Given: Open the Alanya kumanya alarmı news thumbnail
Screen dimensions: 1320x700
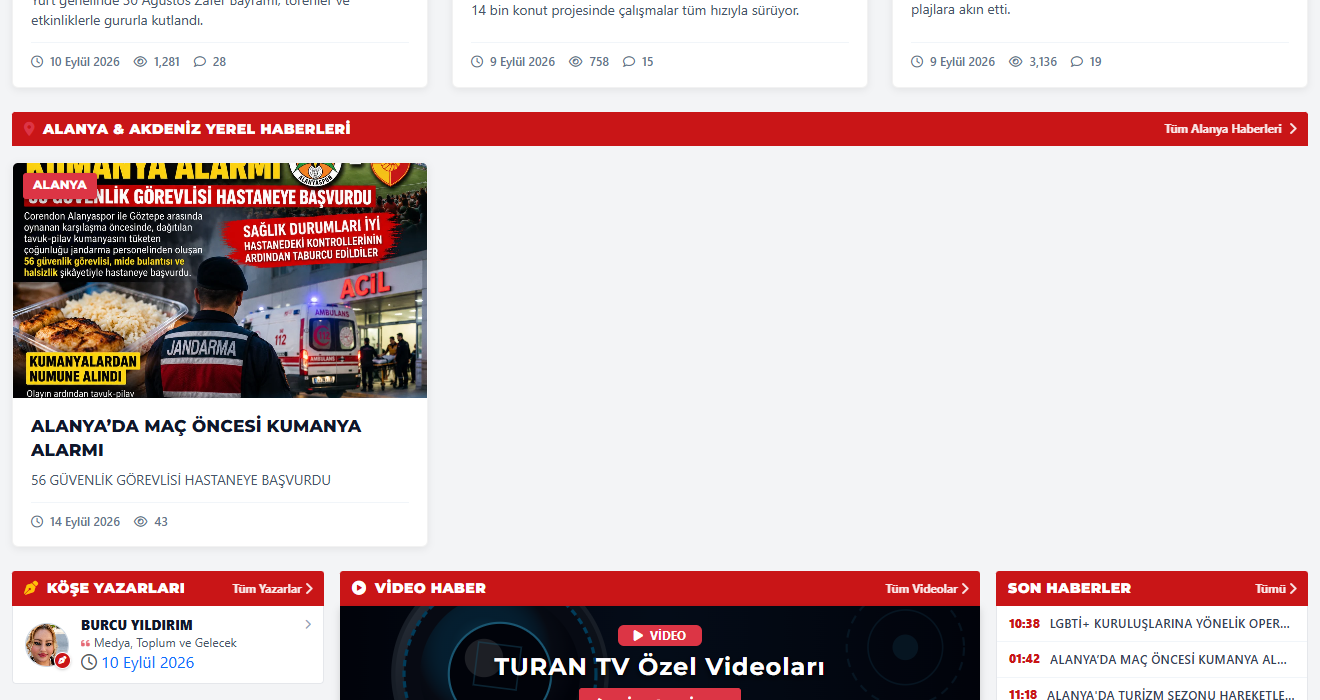Looking at the screenshot, I should pos(220,280).
